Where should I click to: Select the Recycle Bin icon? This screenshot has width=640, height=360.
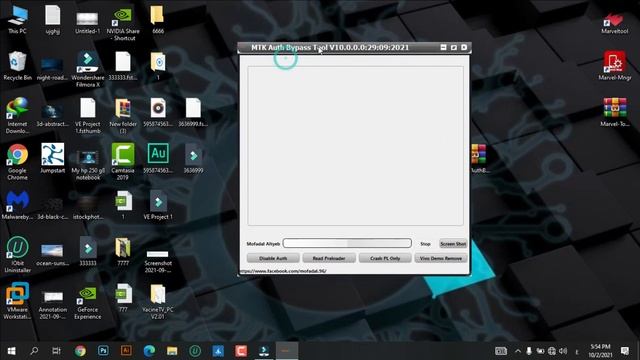17,66
